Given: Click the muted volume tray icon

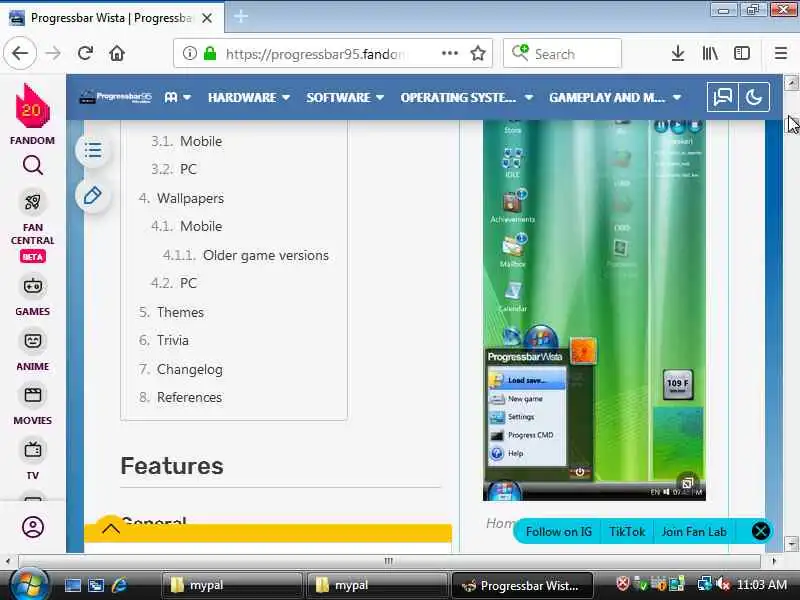Looking at the screenshot, I should [x=722, y=585].
